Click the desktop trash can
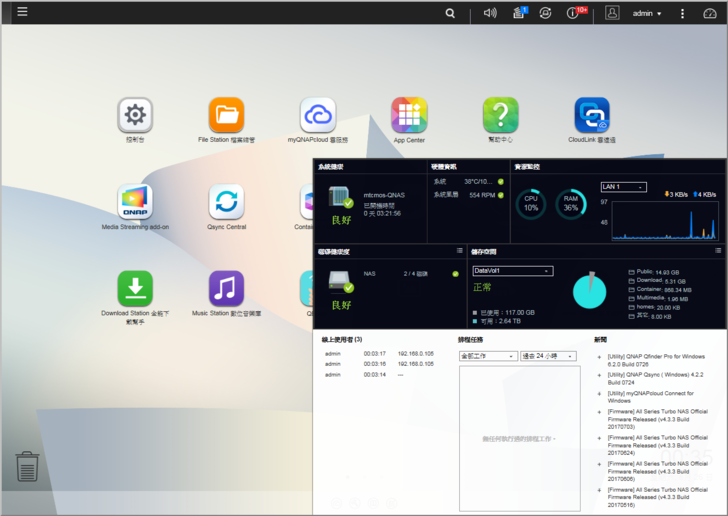Screen dimensions: 728x516 click(27, 466)
